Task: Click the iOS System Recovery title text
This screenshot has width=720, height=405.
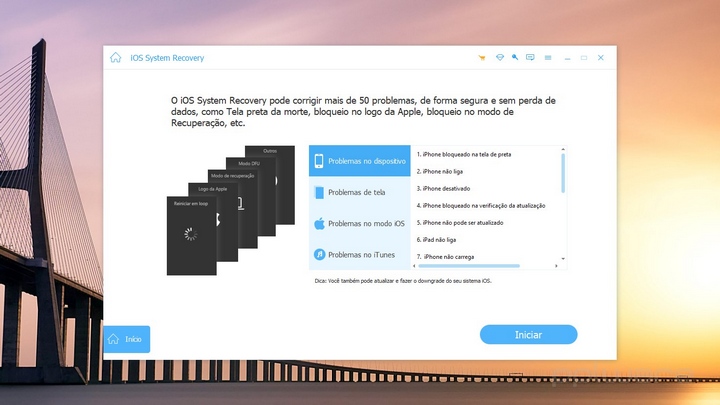Action: coord(167,58)
